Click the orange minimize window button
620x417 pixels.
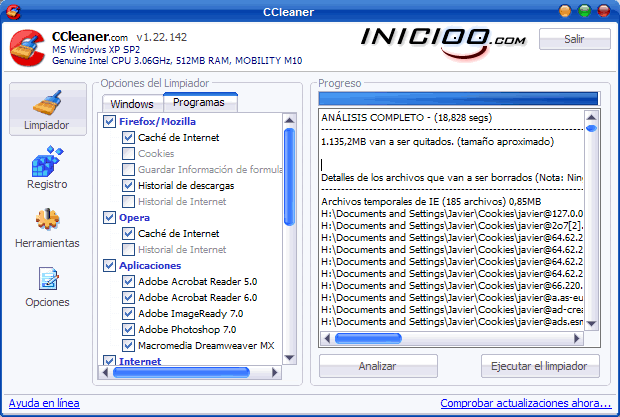pyautogui.click(x=565, y=11)
